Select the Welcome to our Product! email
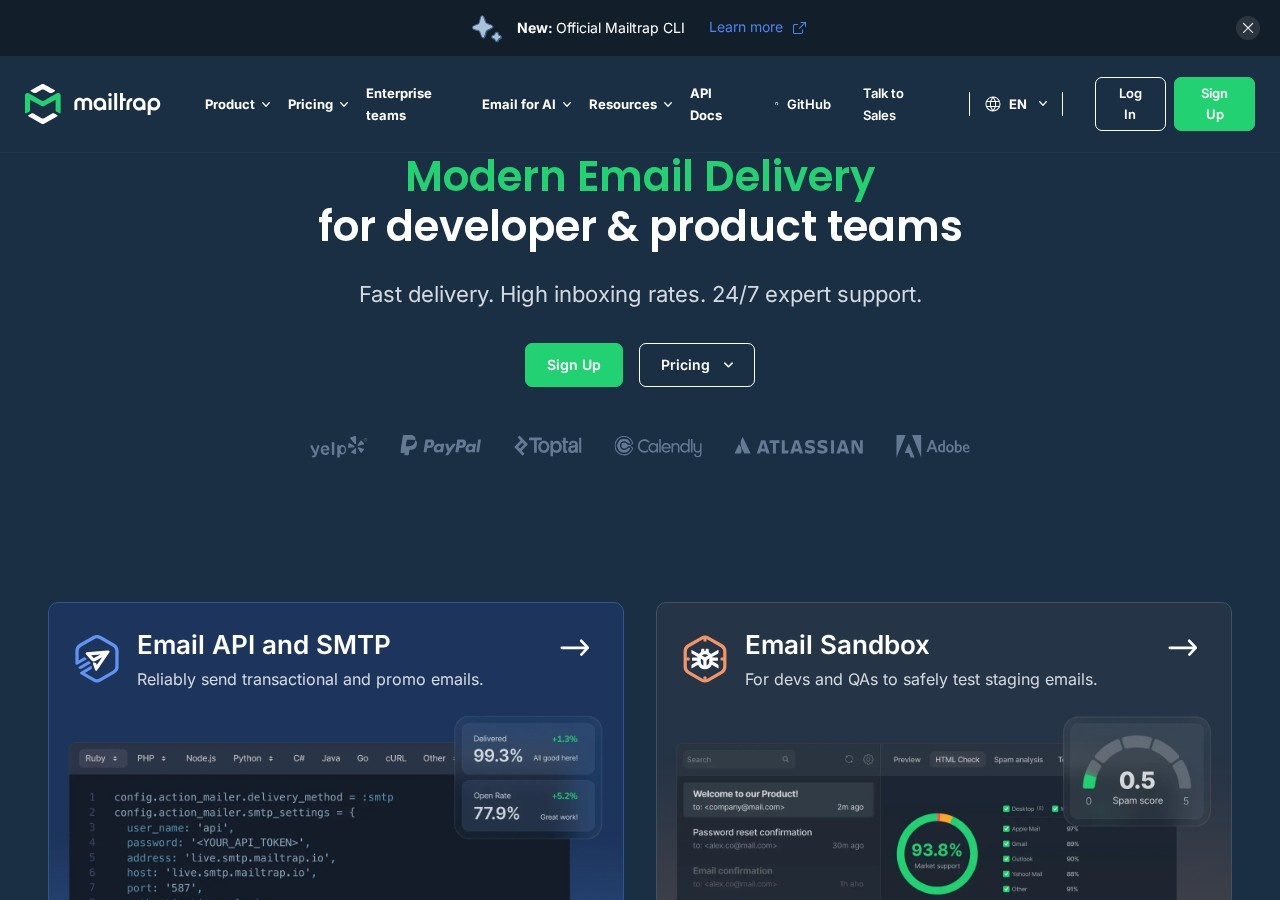 coord(778,799)
